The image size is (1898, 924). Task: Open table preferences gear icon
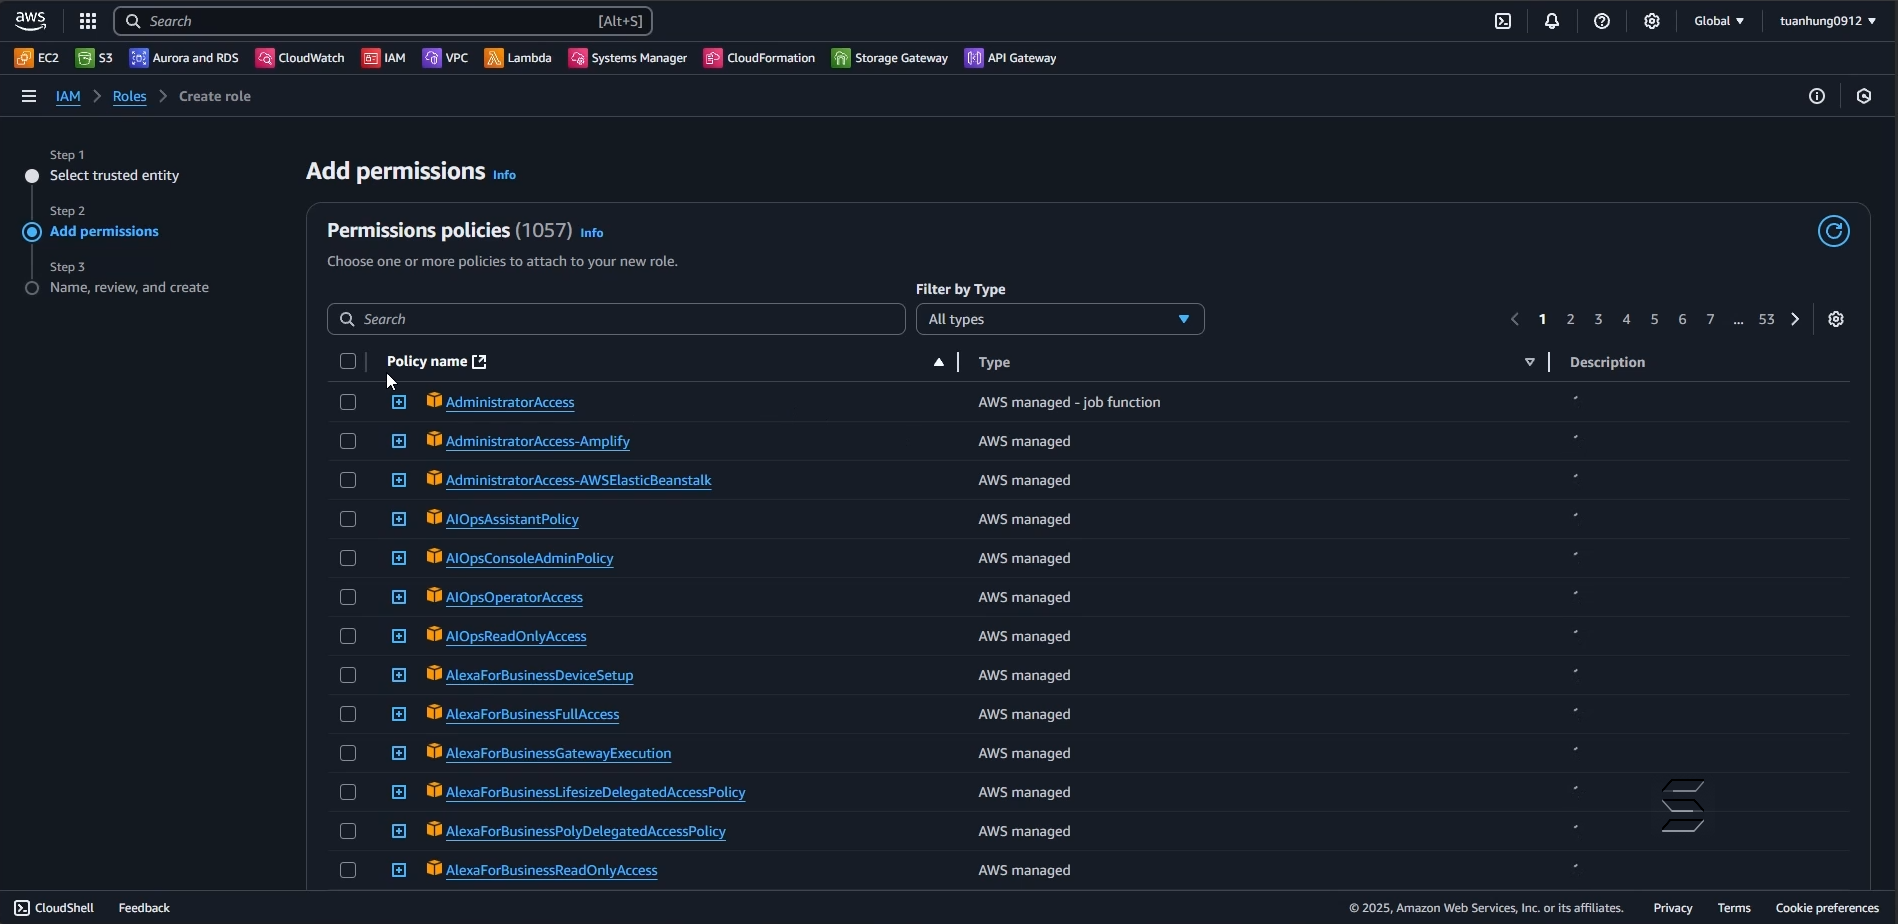pos(1837,319)
